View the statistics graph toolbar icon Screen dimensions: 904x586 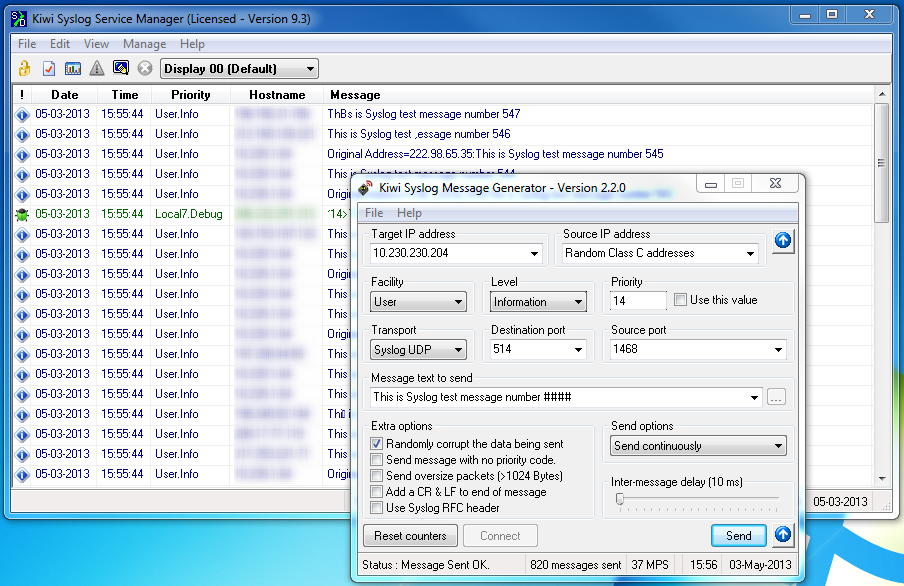71,68
